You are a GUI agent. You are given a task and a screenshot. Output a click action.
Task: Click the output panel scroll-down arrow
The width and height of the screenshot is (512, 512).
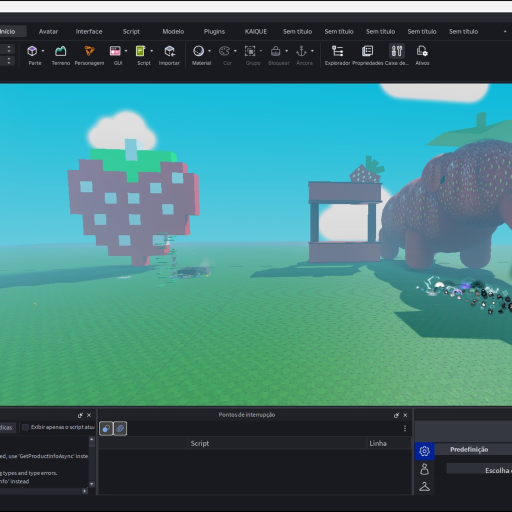[92, 484]
